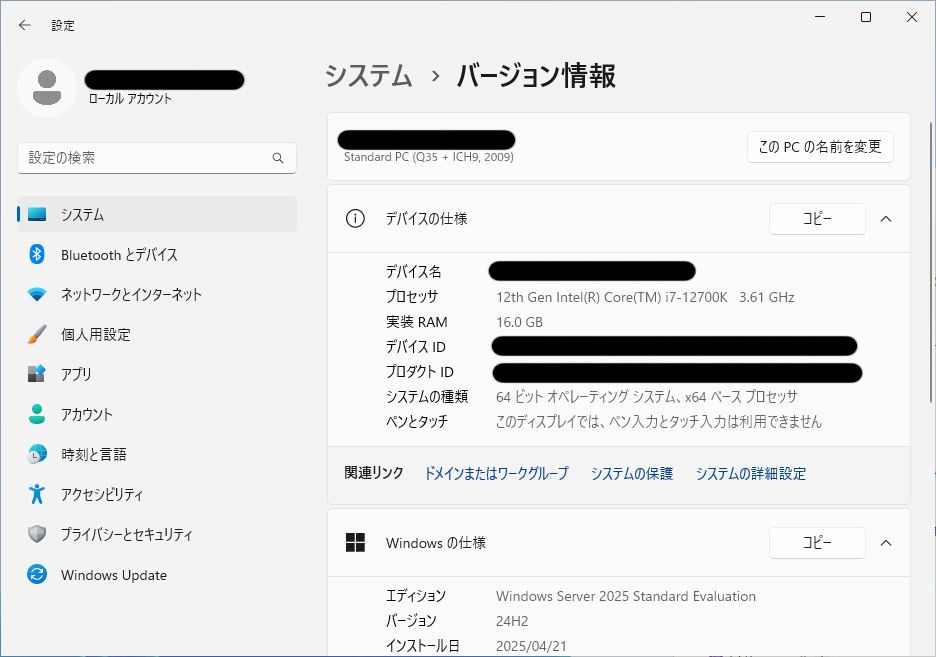936x657 pixels.
Task: Click the 個人用設定 paintbrush icon
Action: click(37, 334)
